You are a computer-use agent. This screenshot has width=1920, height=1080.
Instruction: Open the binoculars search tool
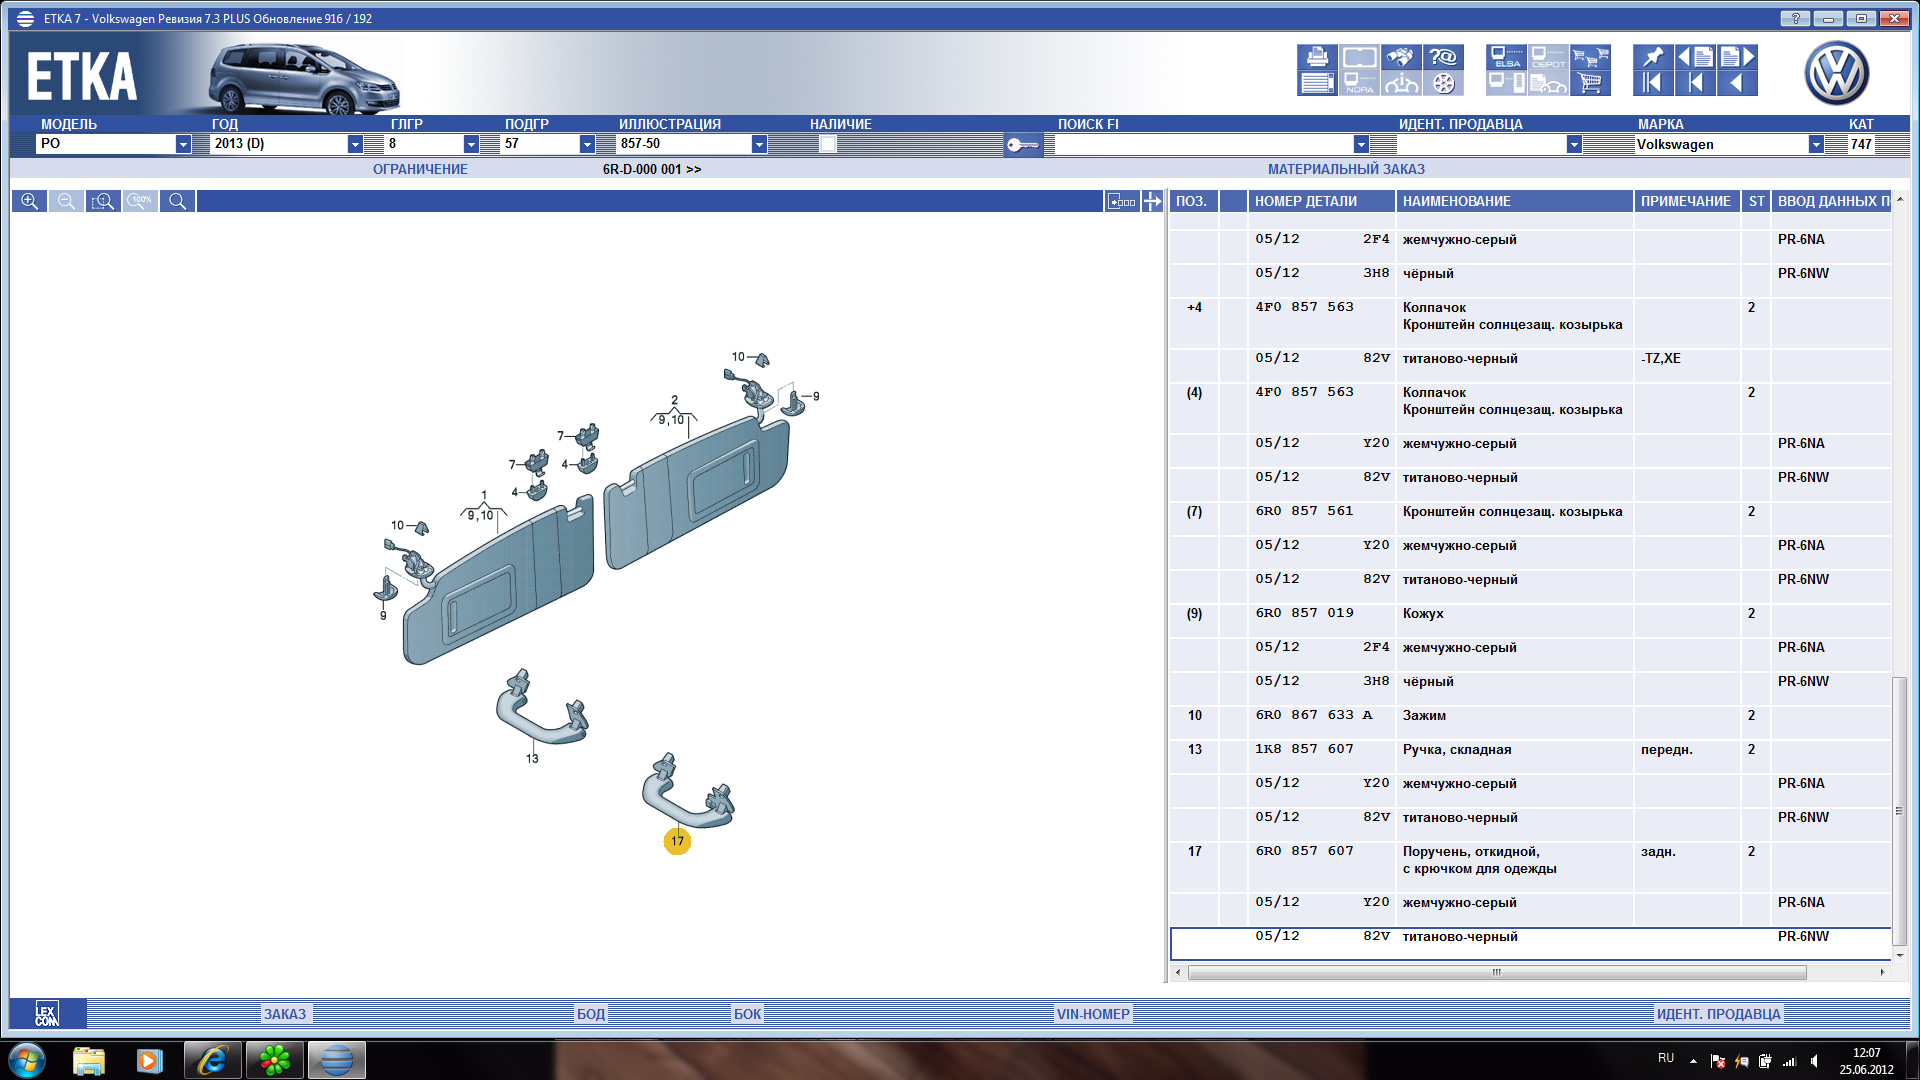[1400, 57]
